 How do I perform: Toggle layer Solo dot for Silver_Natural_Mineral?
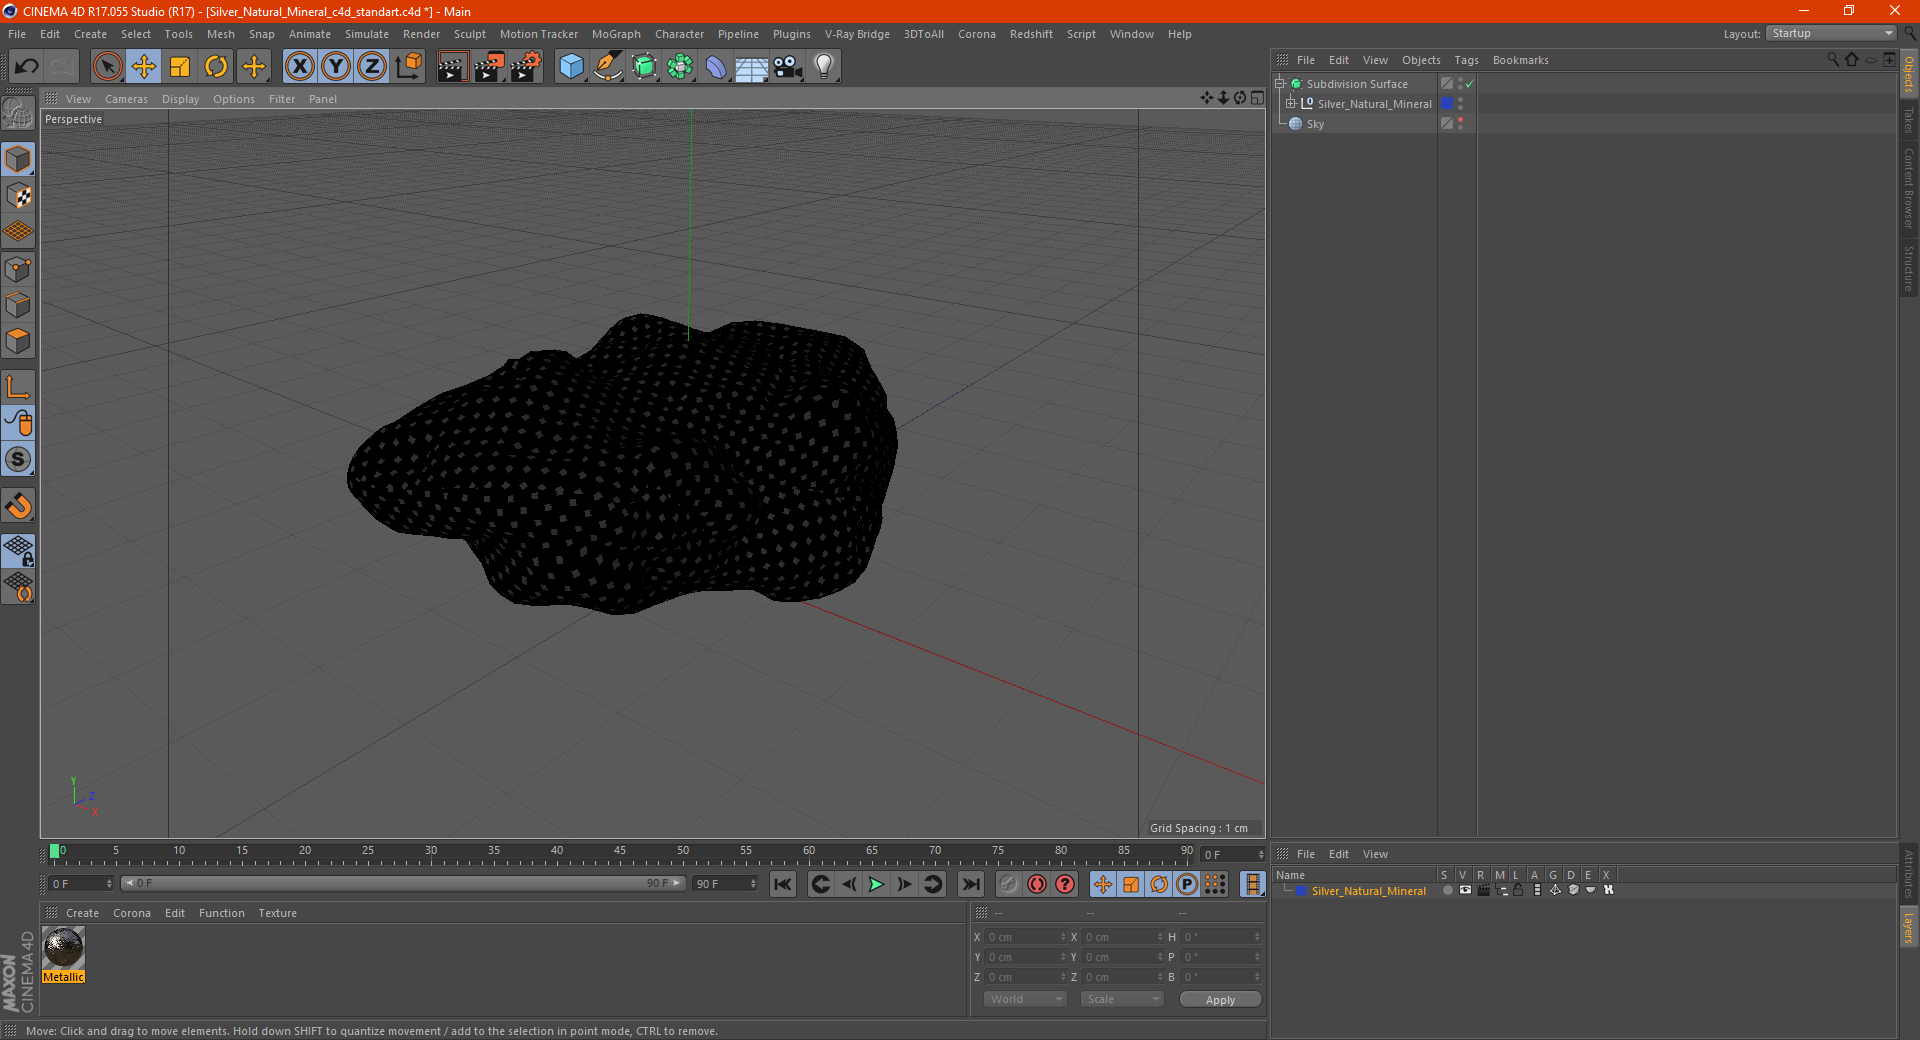1447,890
